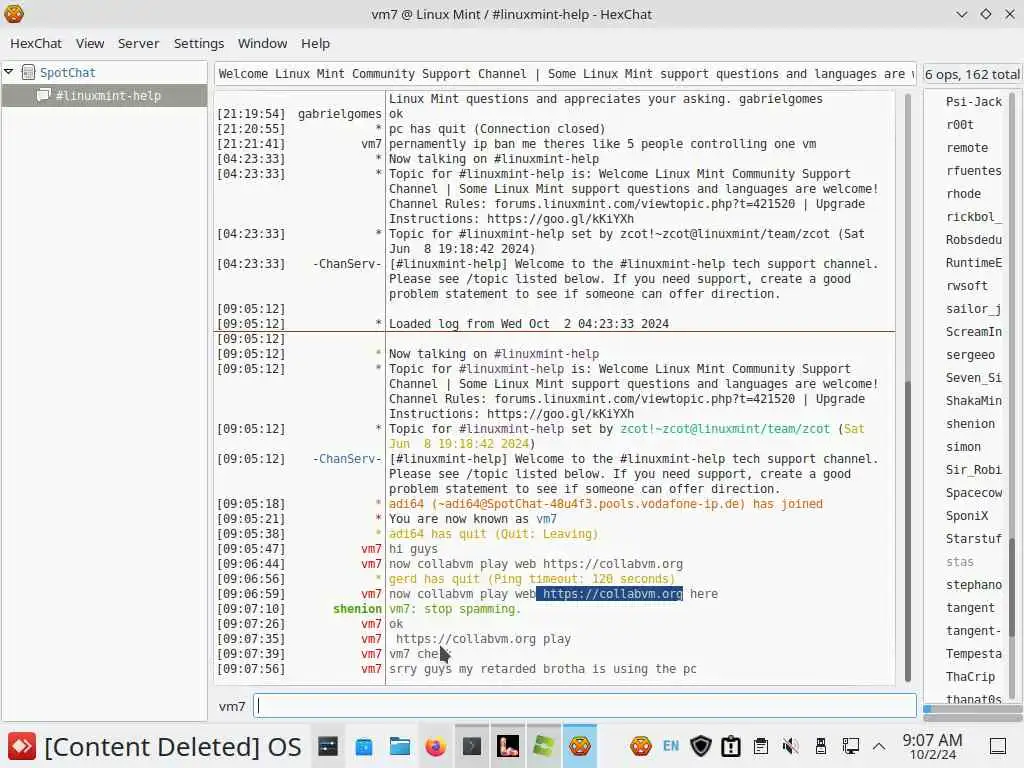Open the software store taskbar icon

point(364,746)
